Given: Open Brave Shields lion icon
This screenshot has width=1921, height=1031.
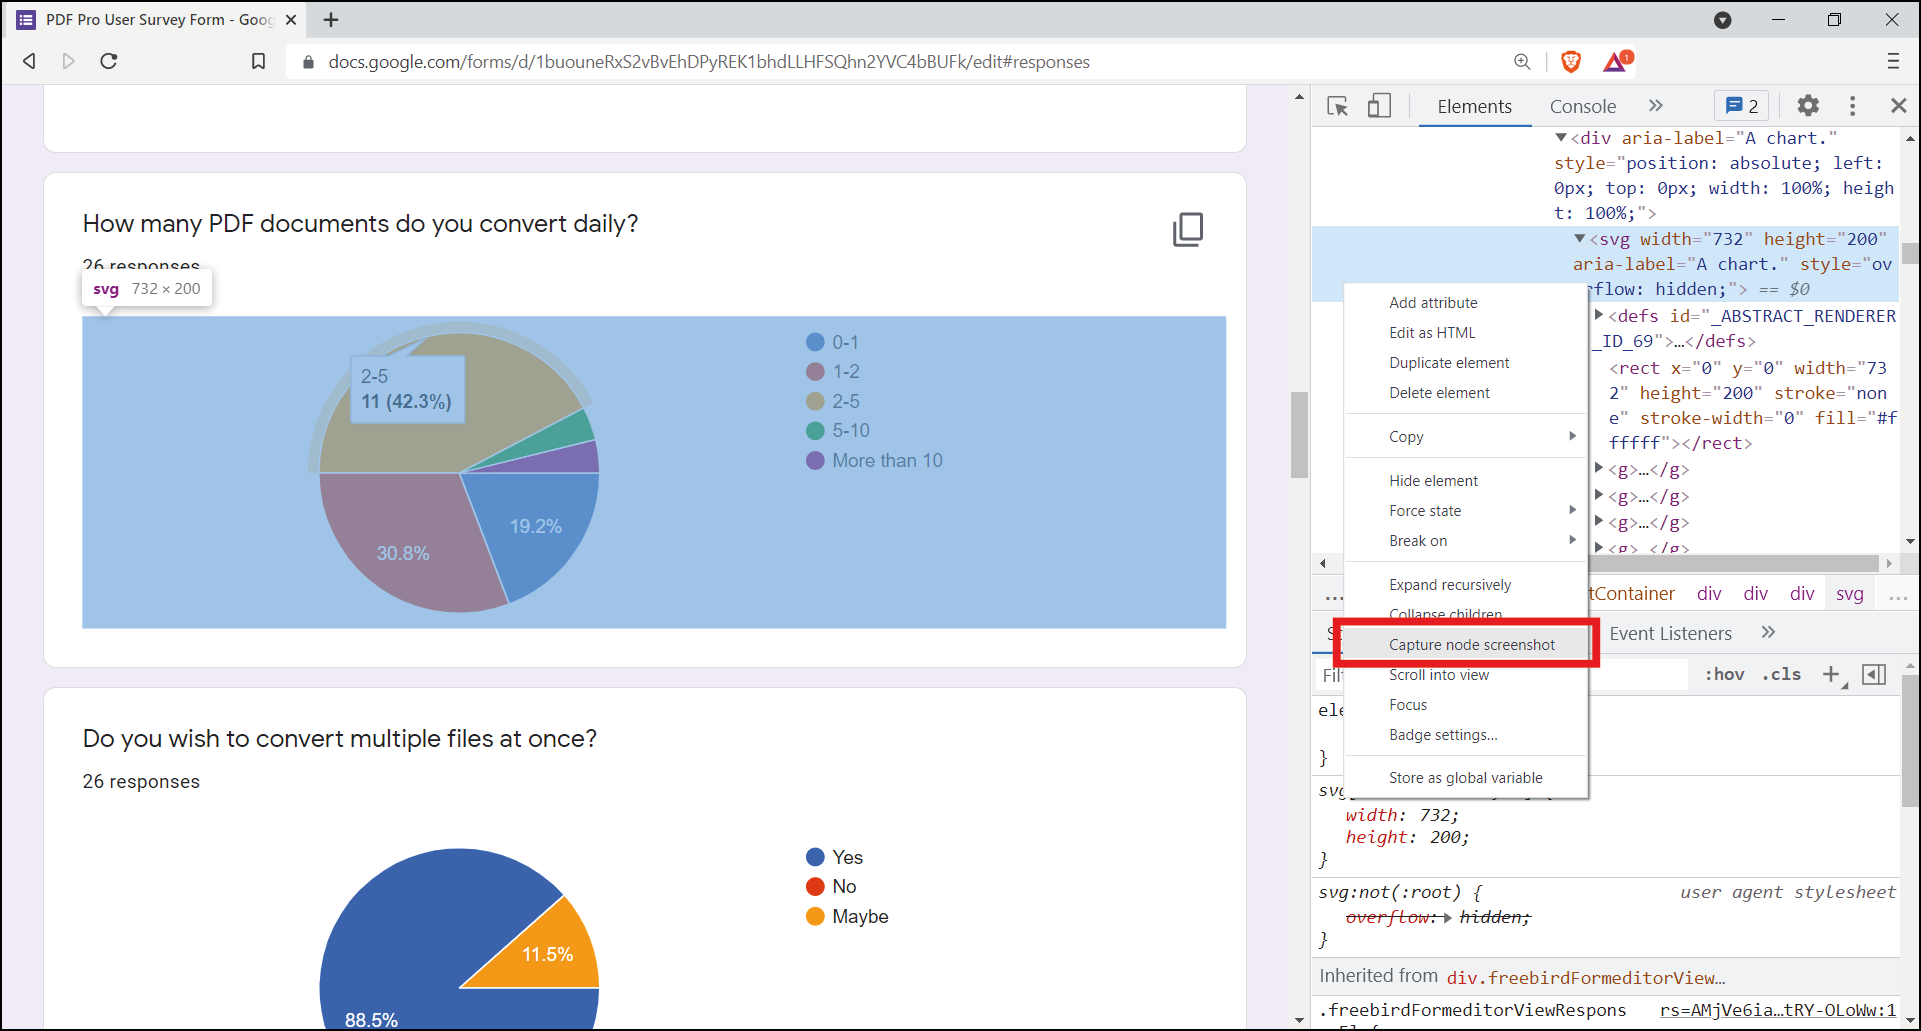Looking at the screenshot, I should 1571,62.
